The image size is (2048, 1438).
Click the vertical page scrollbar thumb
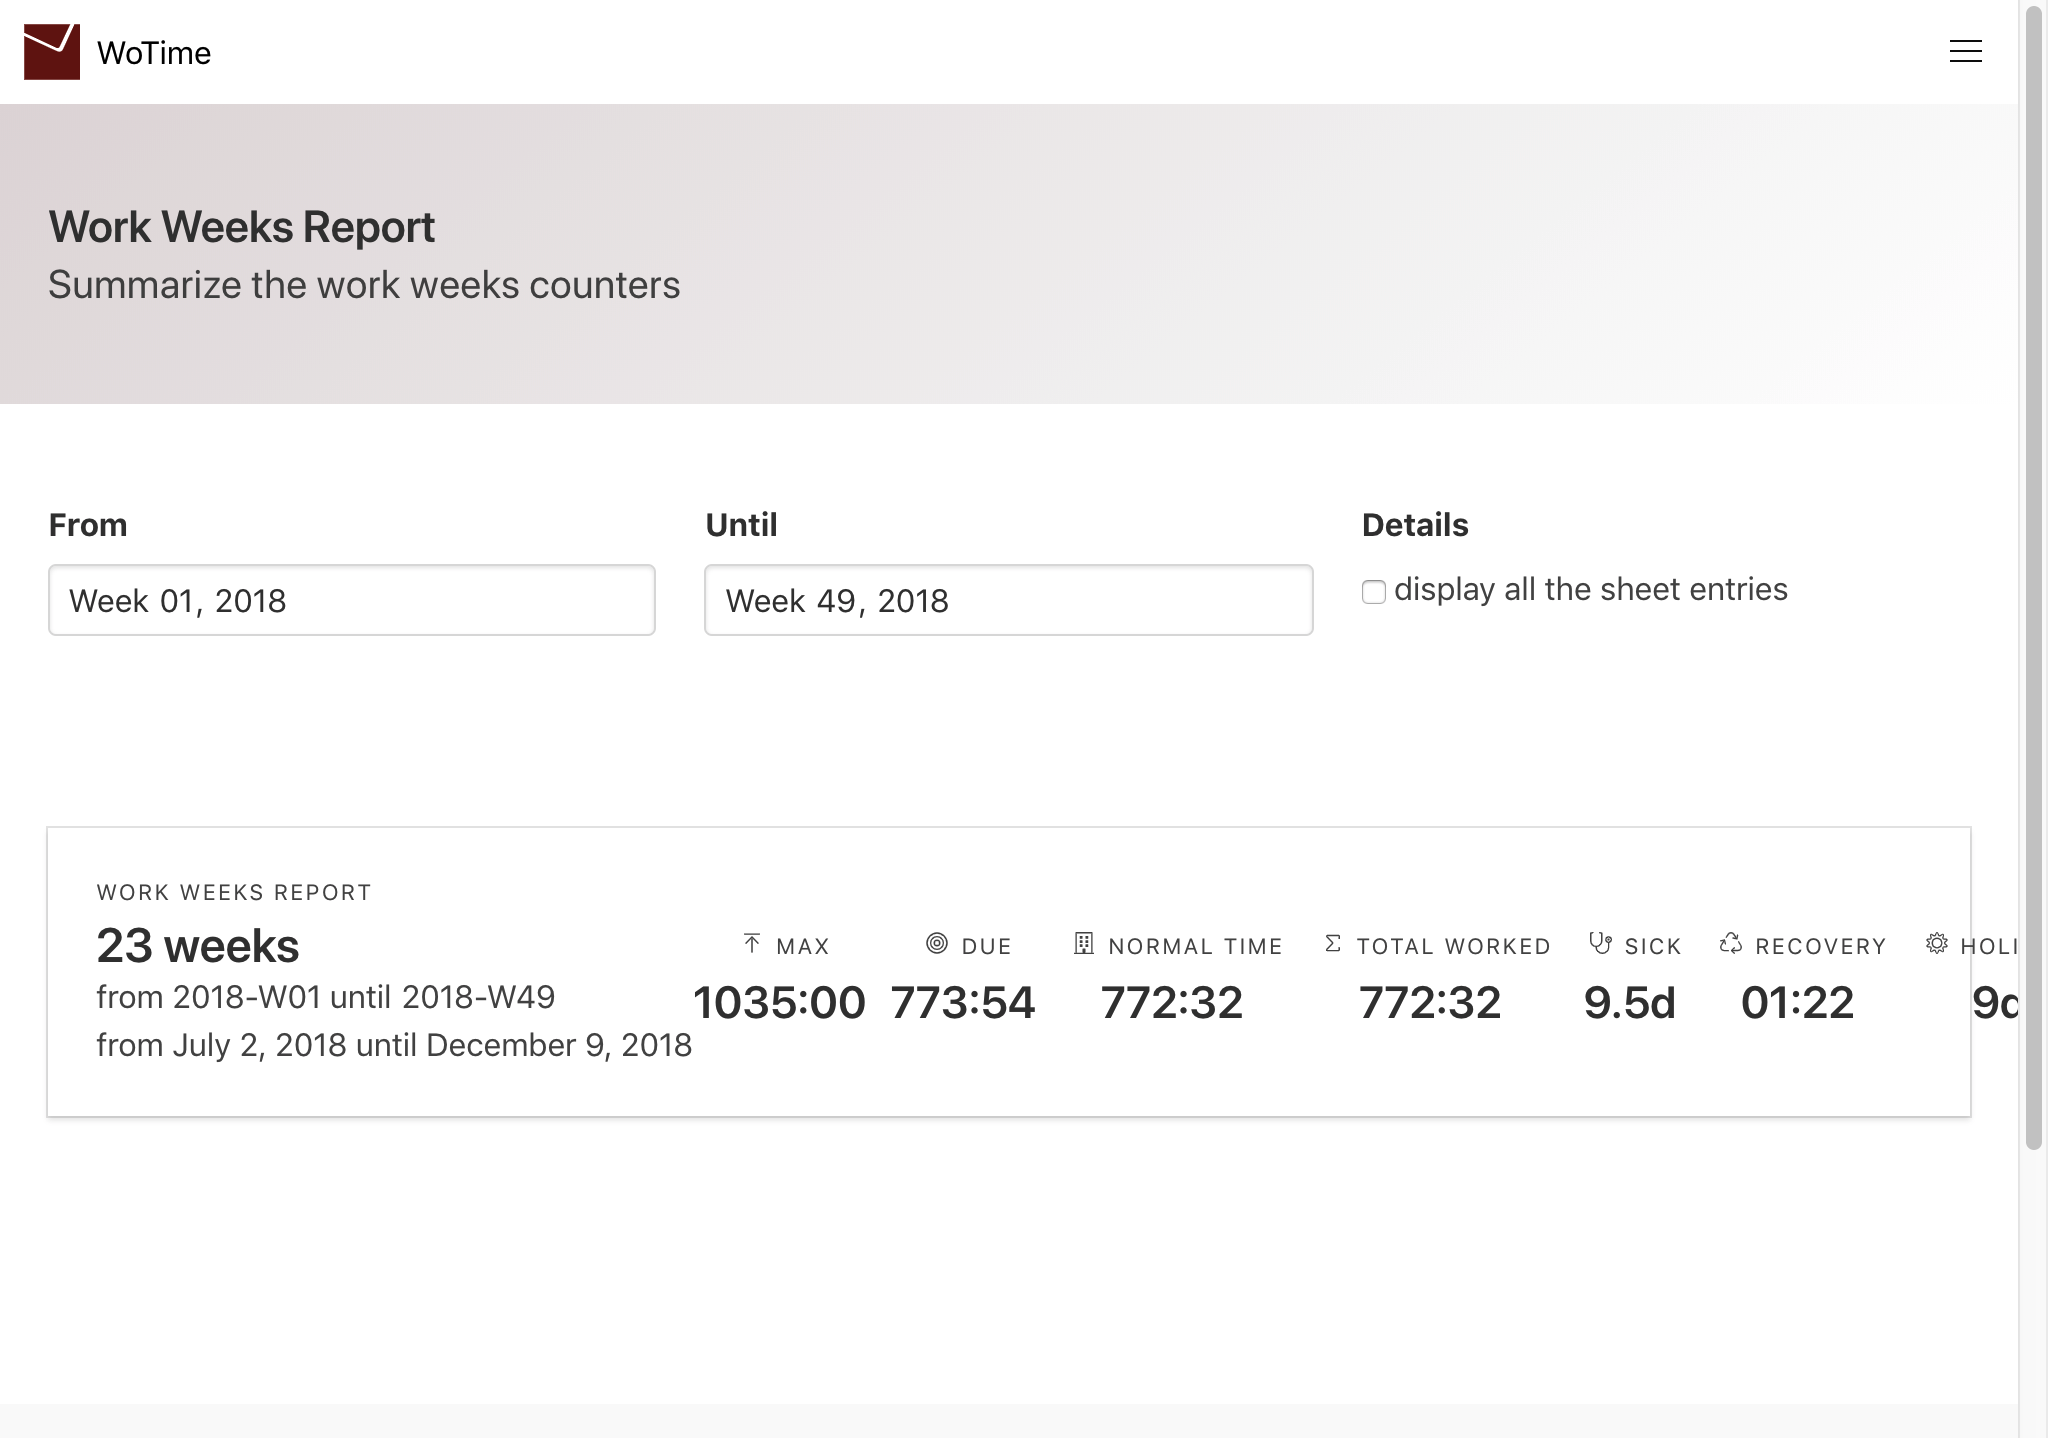pos(2033,580)
